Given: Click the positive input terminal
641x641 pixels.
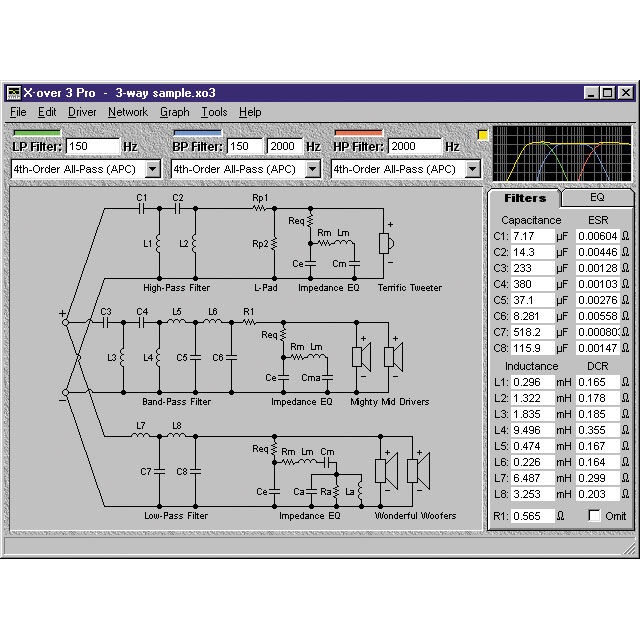Looking at the screenshot, I should pos(65,322).
